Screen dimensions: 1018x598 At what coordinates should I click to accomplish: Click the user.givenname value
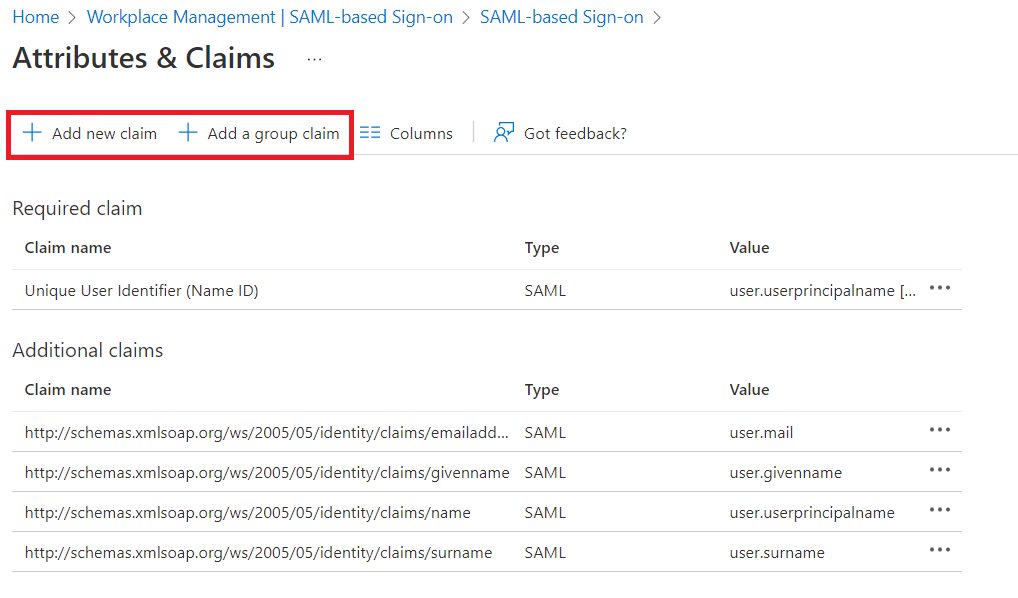tap(786, 473)
